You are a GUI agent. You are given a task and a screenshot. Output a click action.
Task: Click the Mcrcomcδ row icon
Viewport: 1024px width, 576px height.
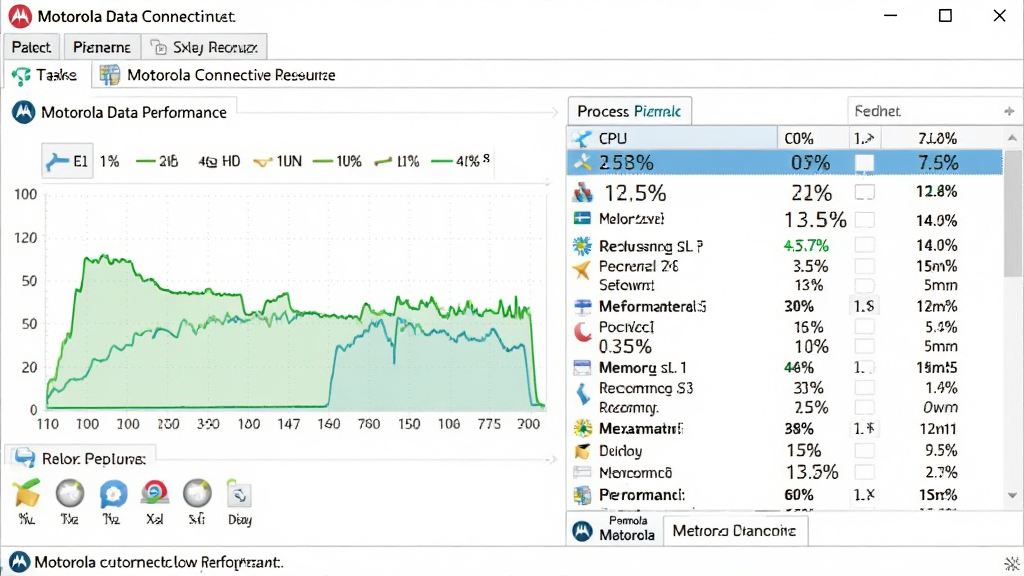coord(582,472)
